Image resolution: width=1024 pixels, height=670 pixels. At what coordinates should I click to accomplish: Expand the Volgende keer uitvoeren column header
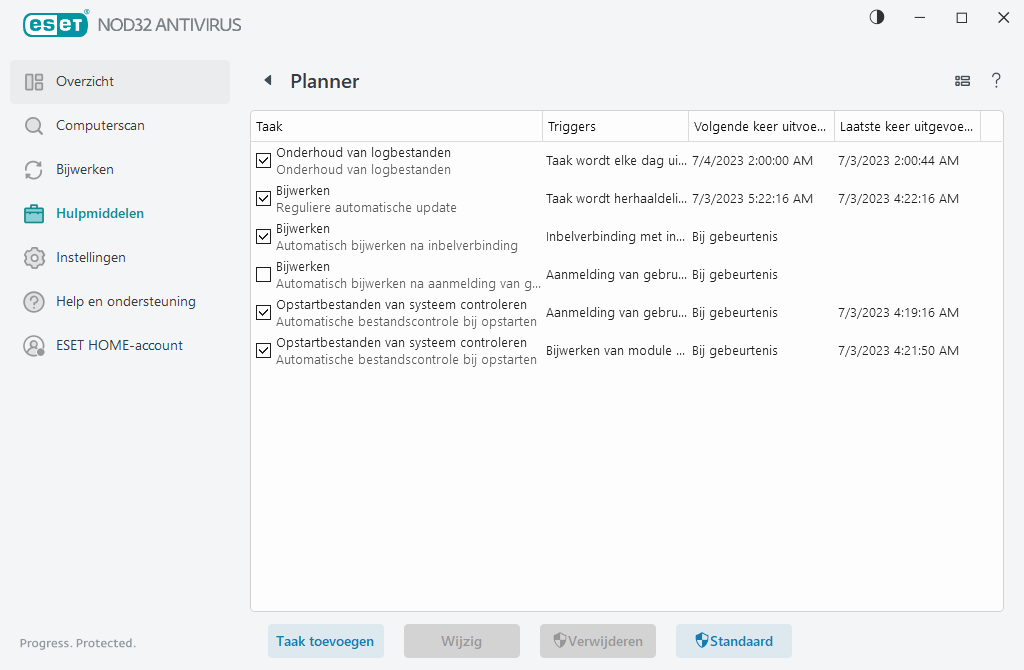click(x=760, y=126)
